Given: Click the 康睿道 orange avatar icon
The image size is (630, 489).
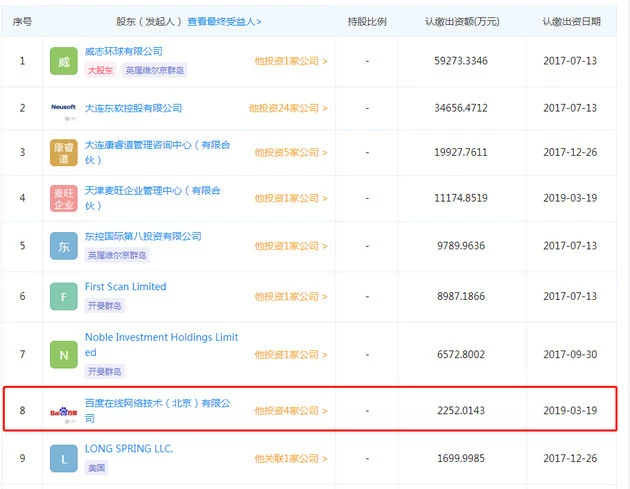Looking at the screenshot, I should pos(63,153).
